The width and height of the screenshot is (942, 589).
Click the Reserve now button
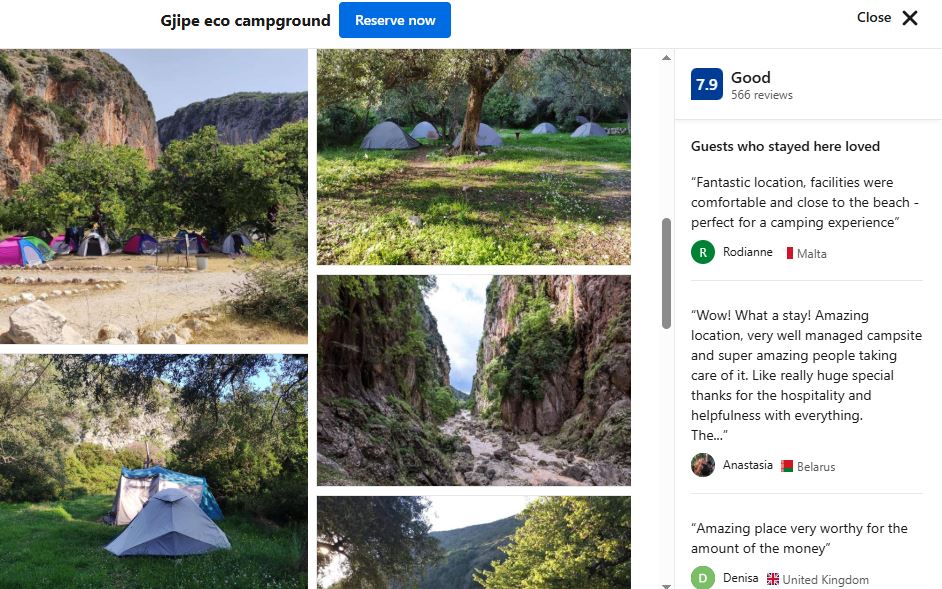pyautogui.click(x=395, y=20)
